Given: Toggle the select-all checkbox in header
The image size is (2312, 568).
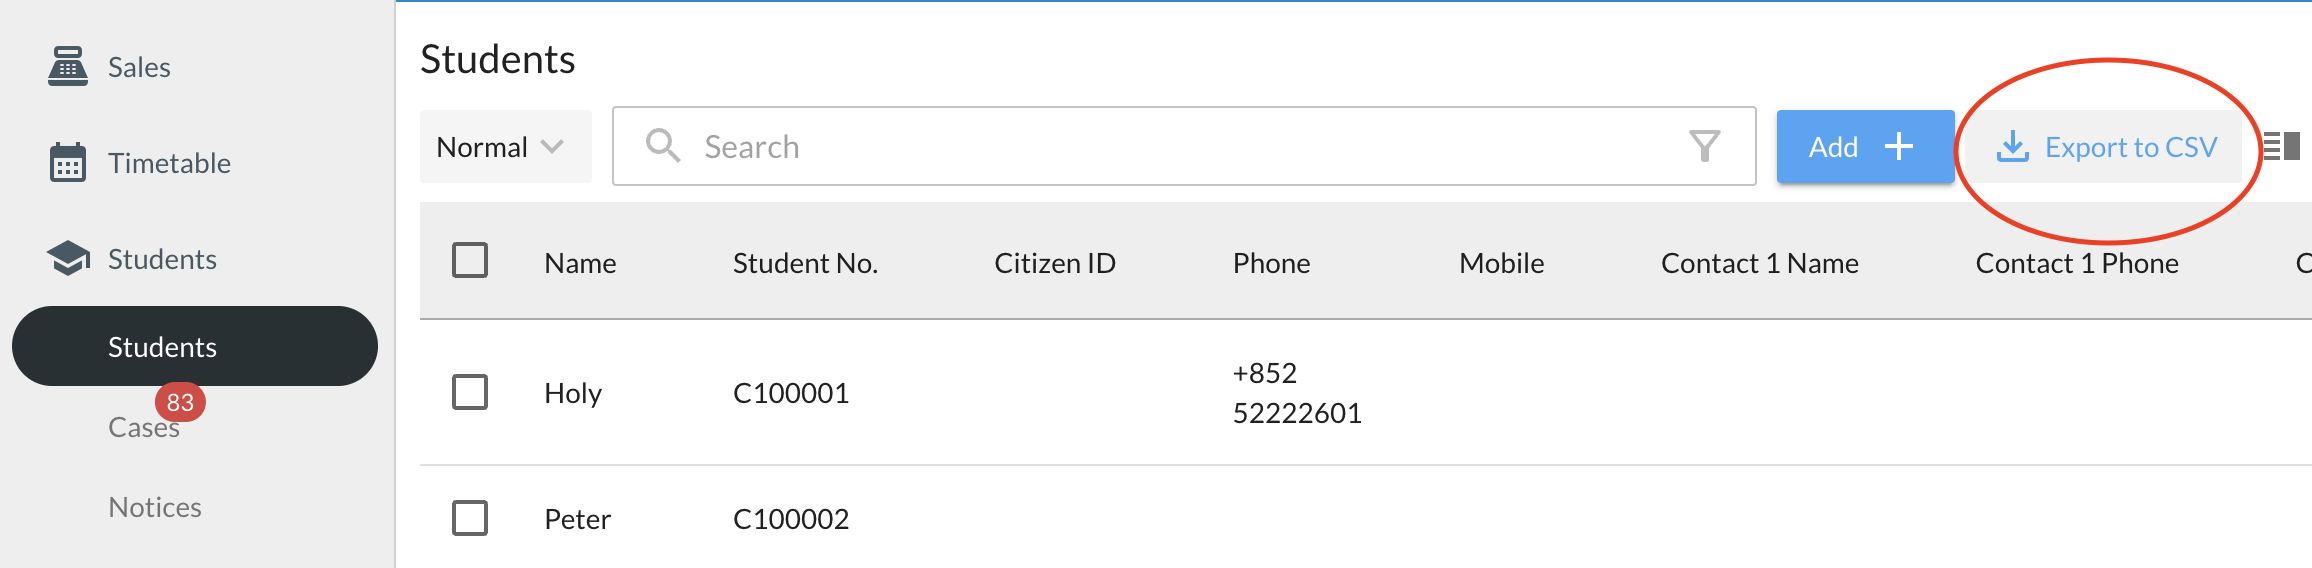Looking at the screenshot, I should tap(470, 261).
